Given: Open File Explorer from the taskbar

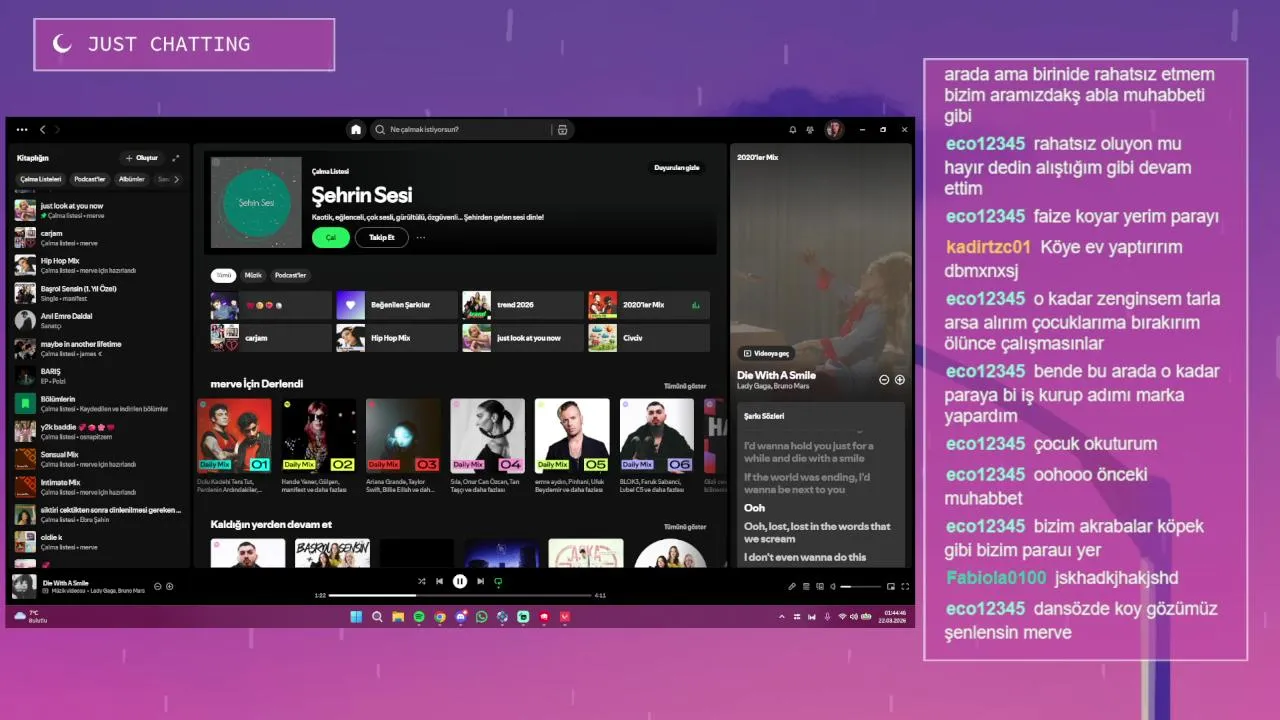Looking at the screenshot, I should pos(398,617).
